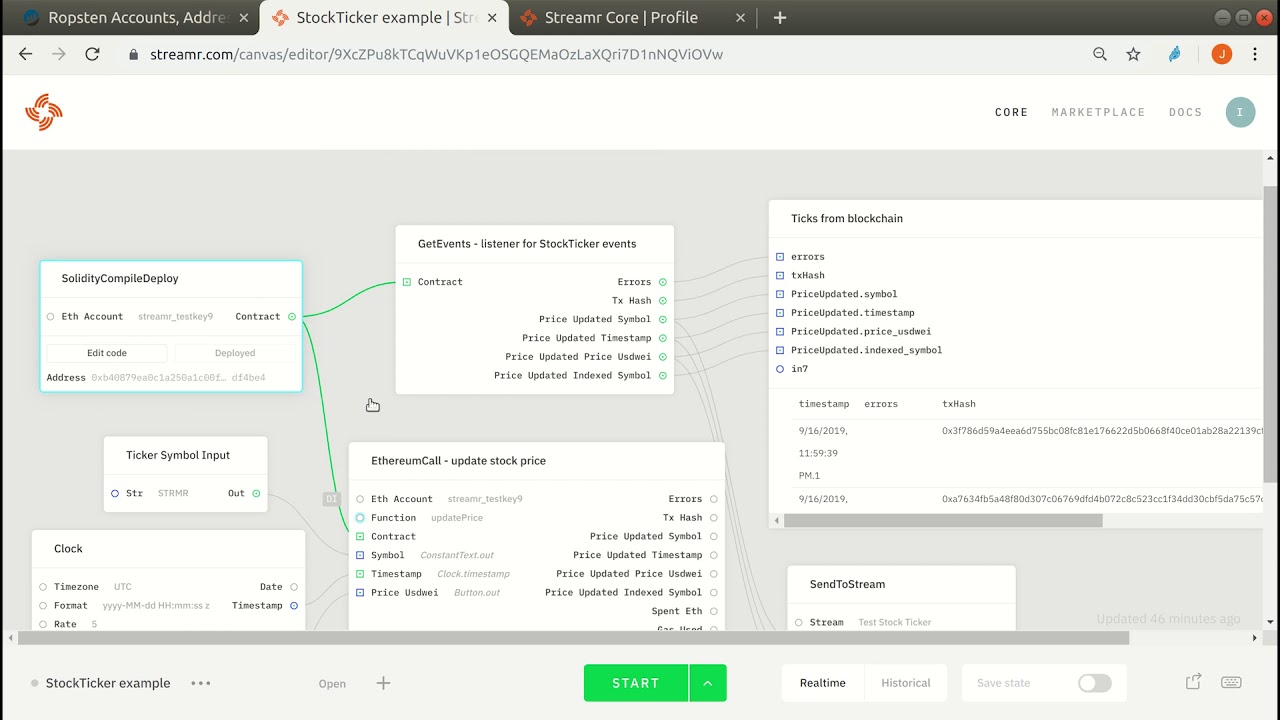Screen dimensions: 1280x720
Task: Click the errors input port on Ticks table
Action: (780, 257)
